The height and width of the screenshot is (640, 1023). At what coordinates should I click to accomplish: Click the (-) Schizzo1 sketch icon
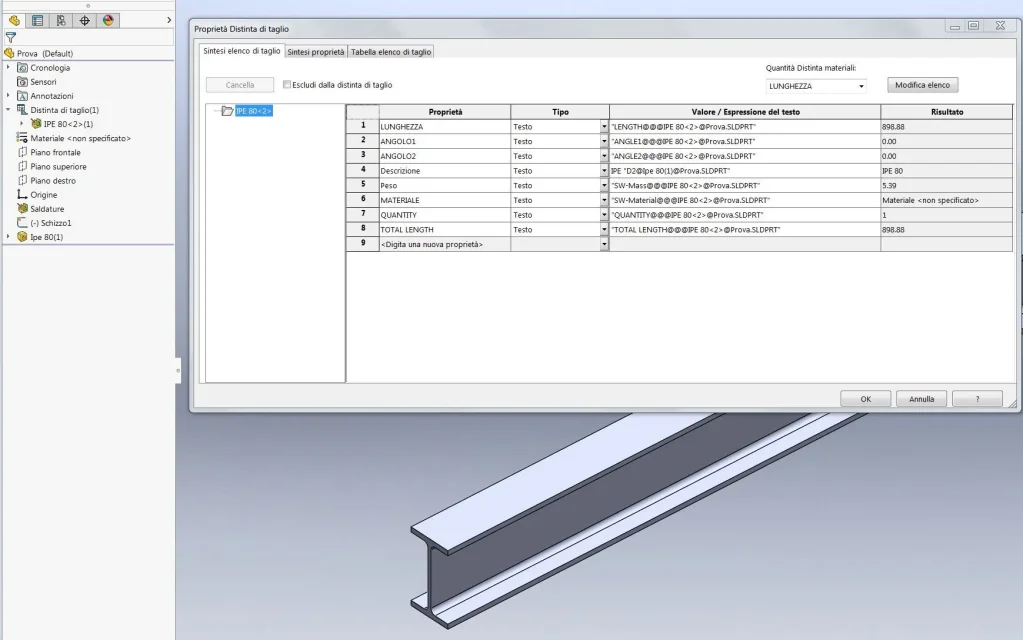[22, 222]
